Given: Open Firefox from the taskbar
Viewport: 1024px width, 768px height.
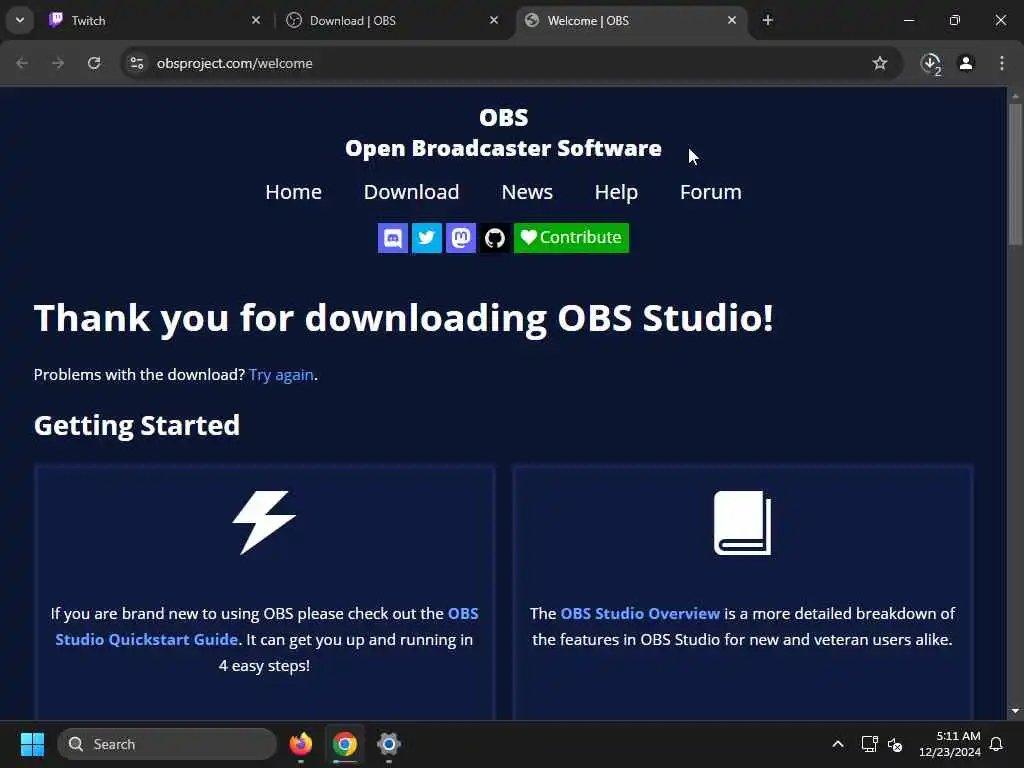Looking at the screenshot, I should (x=301, y=744).
